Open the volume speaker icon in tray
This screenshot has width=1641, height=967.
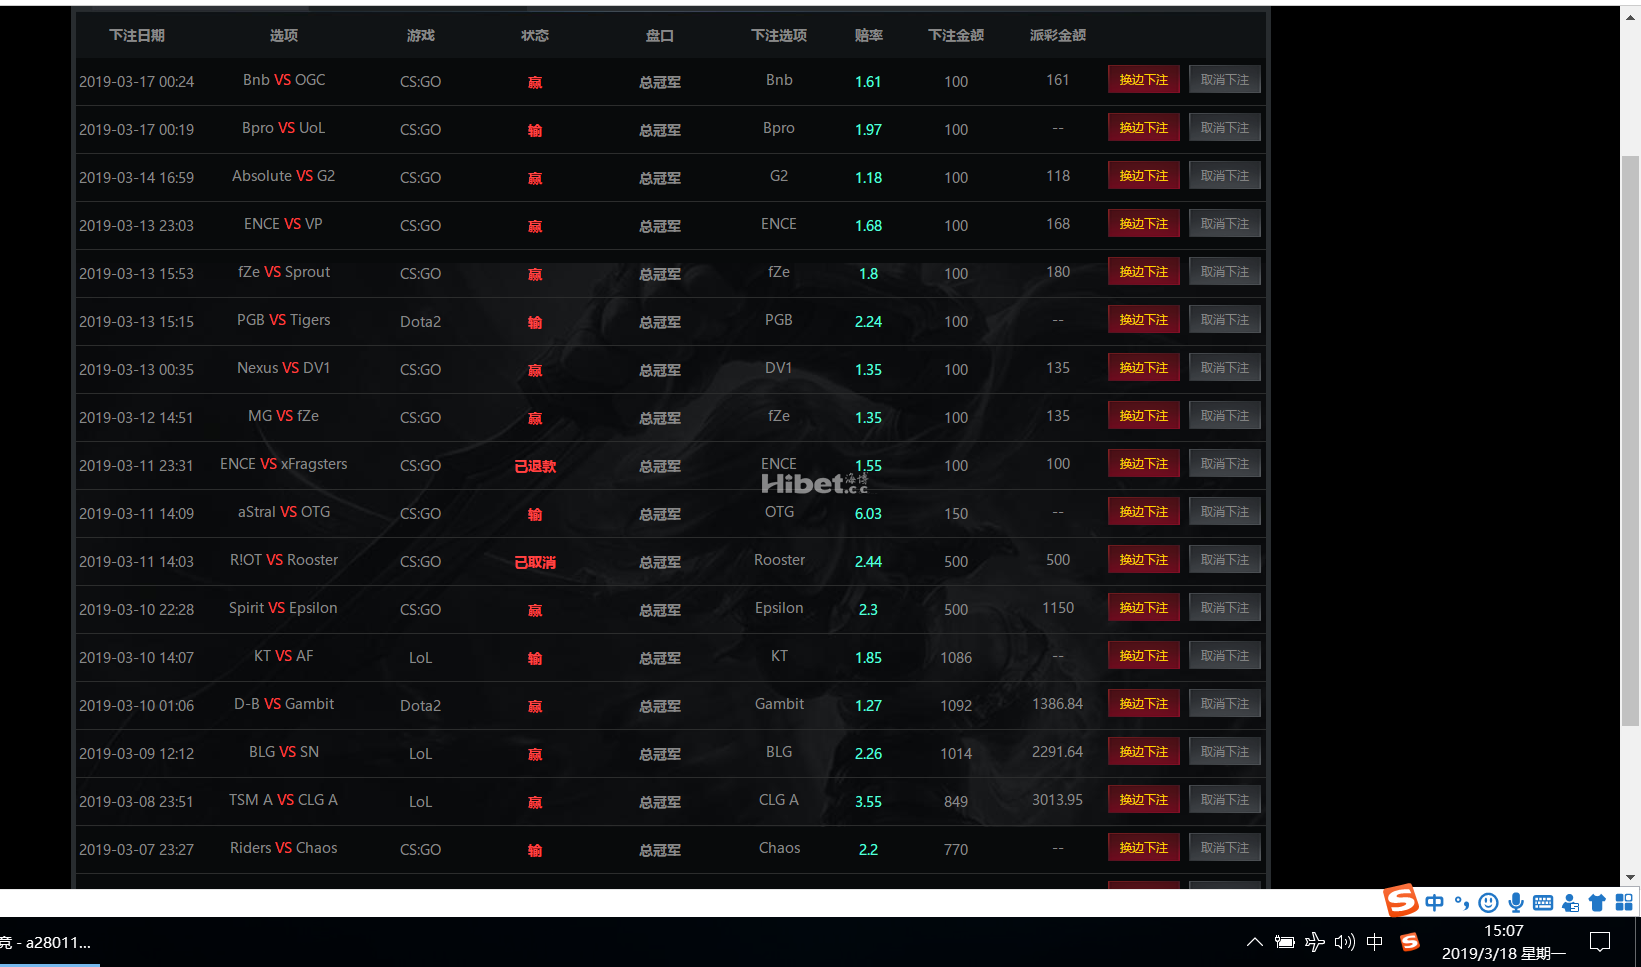[x=1345, y=942]
